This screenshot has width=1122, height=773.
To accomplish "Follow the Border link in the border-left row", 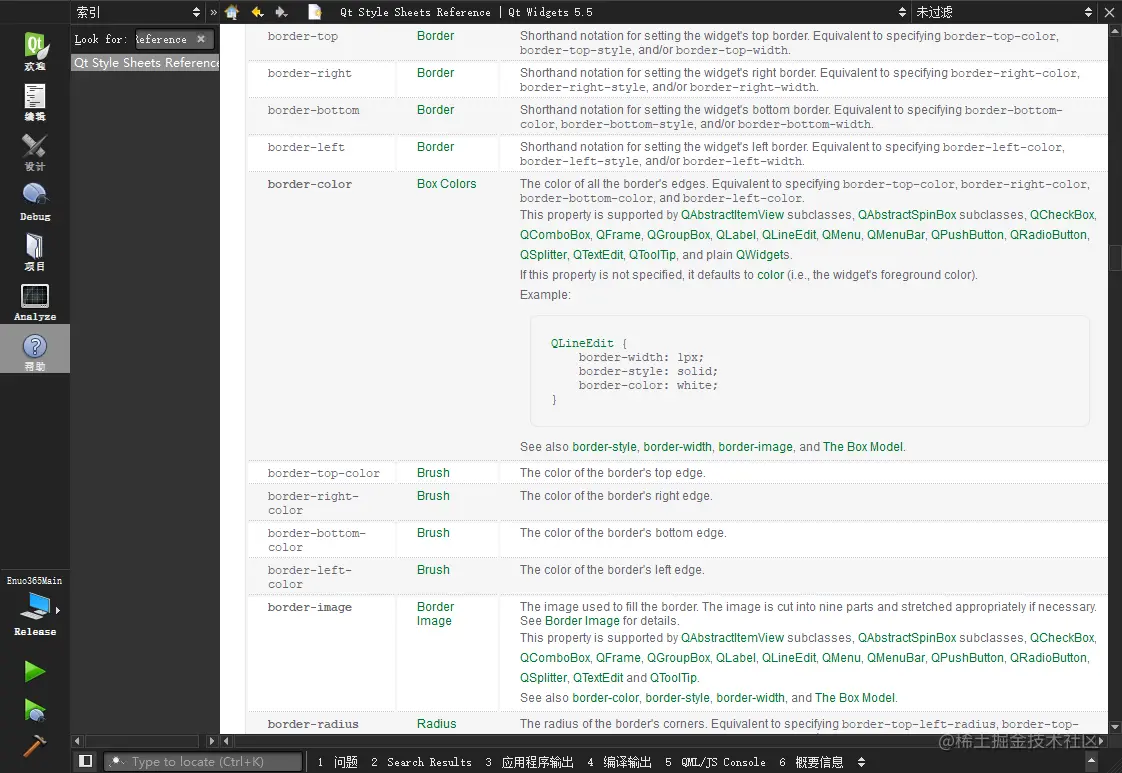I will pos(435,147).
